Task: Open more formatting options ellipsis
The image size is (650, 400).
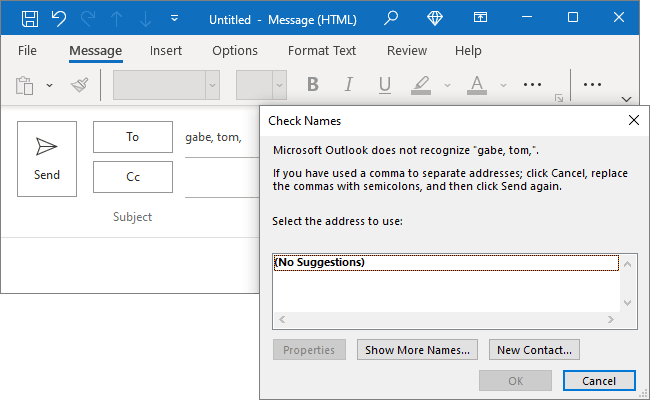Action: tap(532, 85)
